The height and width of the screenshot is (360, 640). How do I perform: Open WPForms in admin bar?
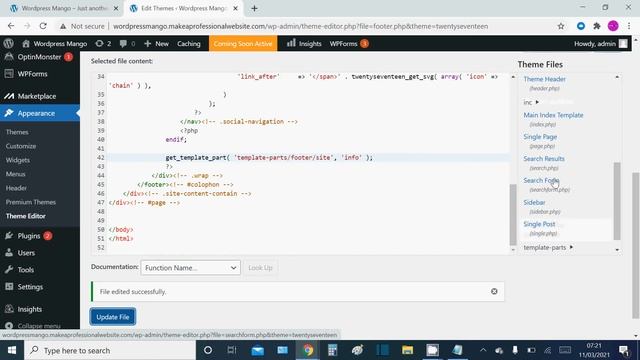point(349,43)
